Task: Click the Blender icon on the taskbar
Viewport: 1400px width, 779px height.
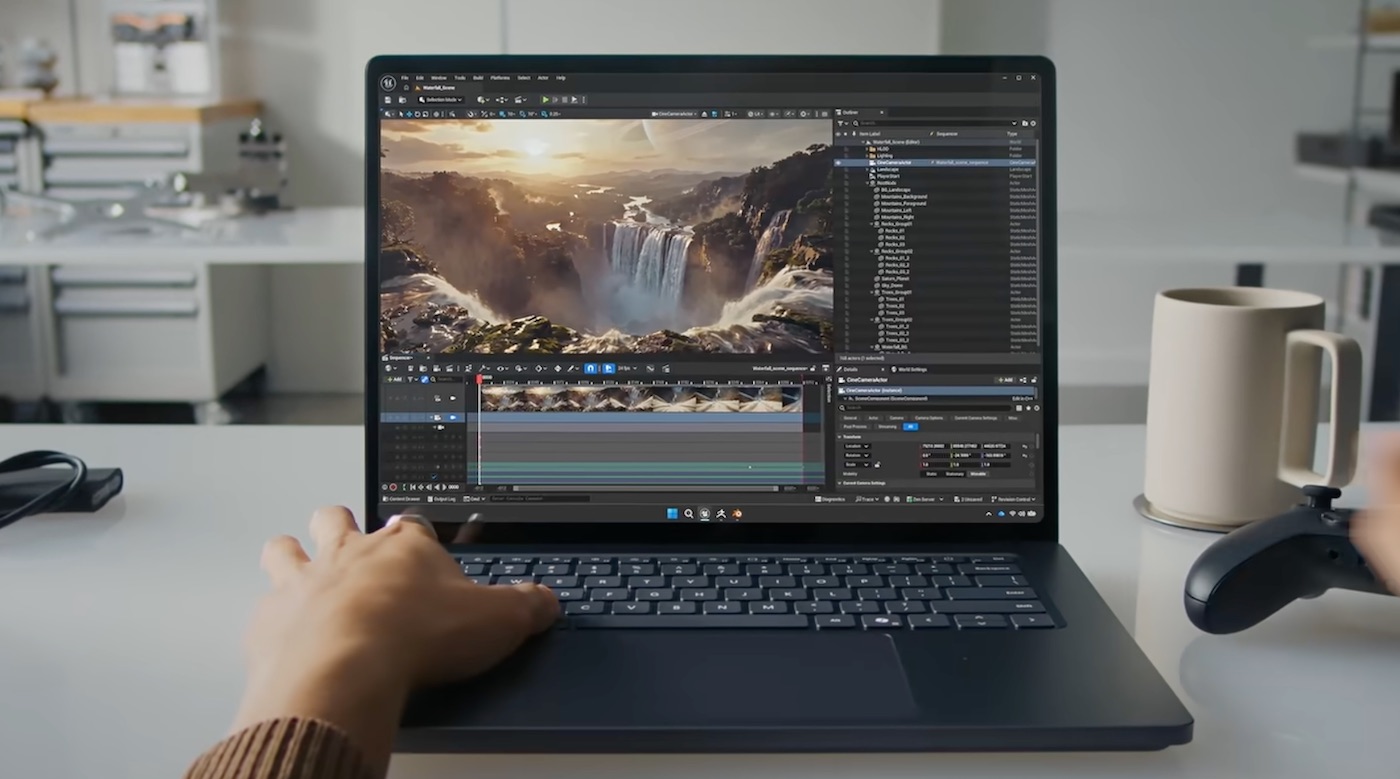Action: [x=737, y=513]
